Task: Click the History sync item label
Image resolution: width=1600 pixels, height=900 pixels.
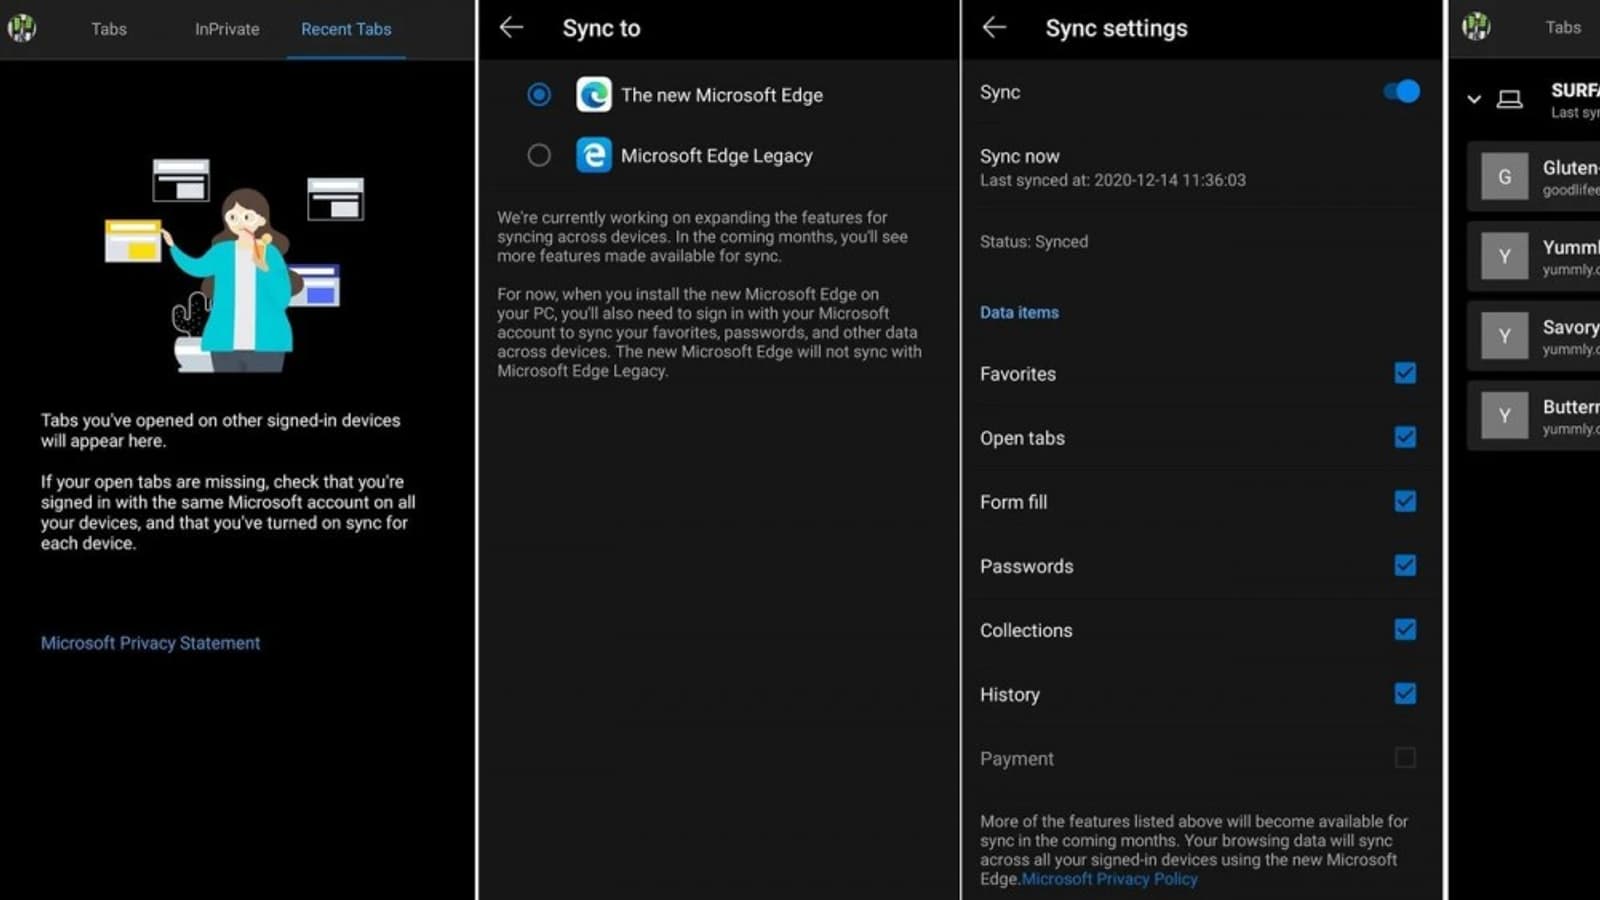Action: click(1010, 694)
